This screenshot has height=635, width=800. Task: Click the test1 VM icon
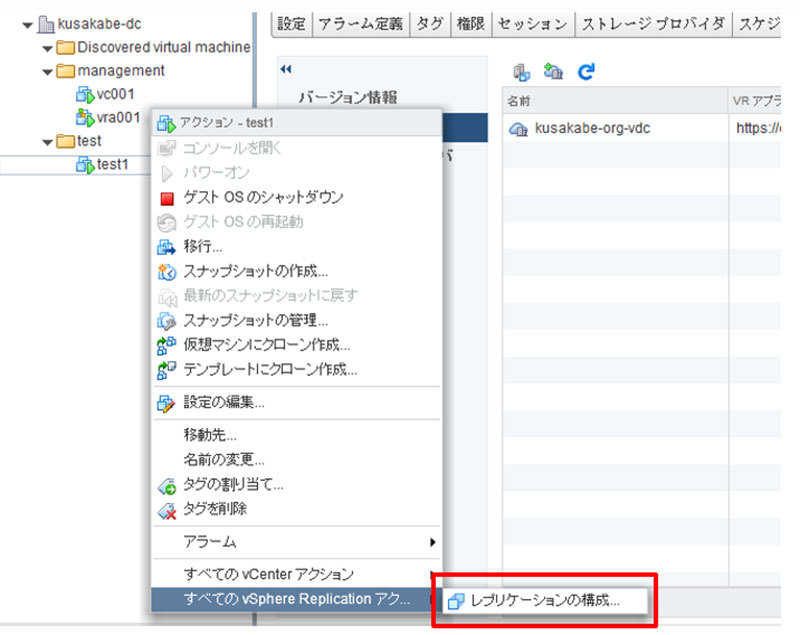[x=85, y=165]
